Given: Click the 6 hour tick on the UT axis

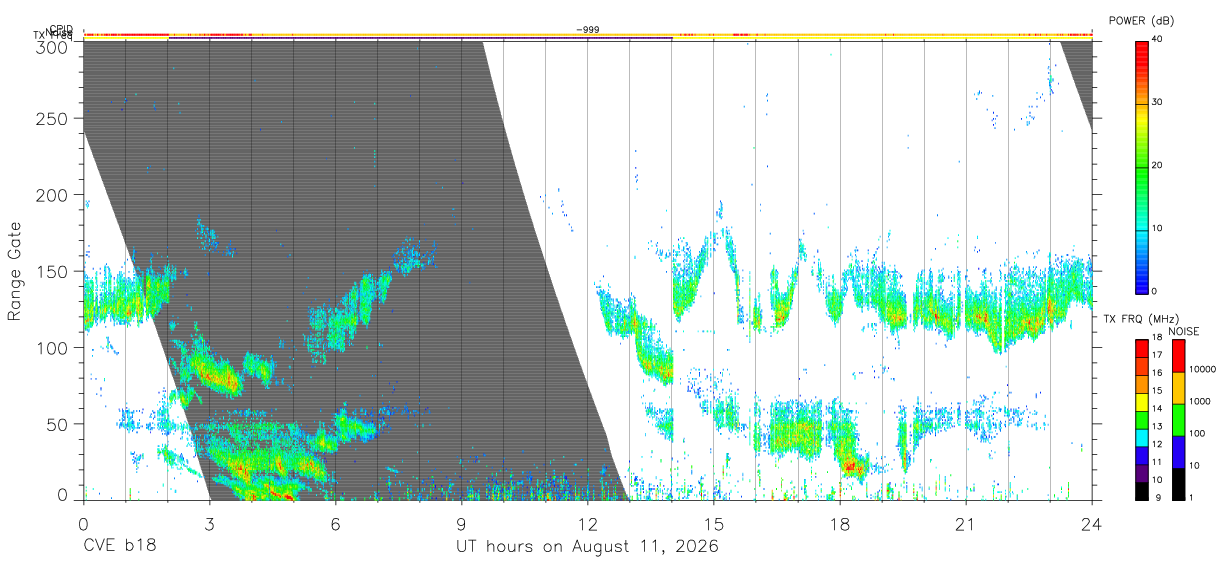Looking at the screenshot, I should (335, 524).
